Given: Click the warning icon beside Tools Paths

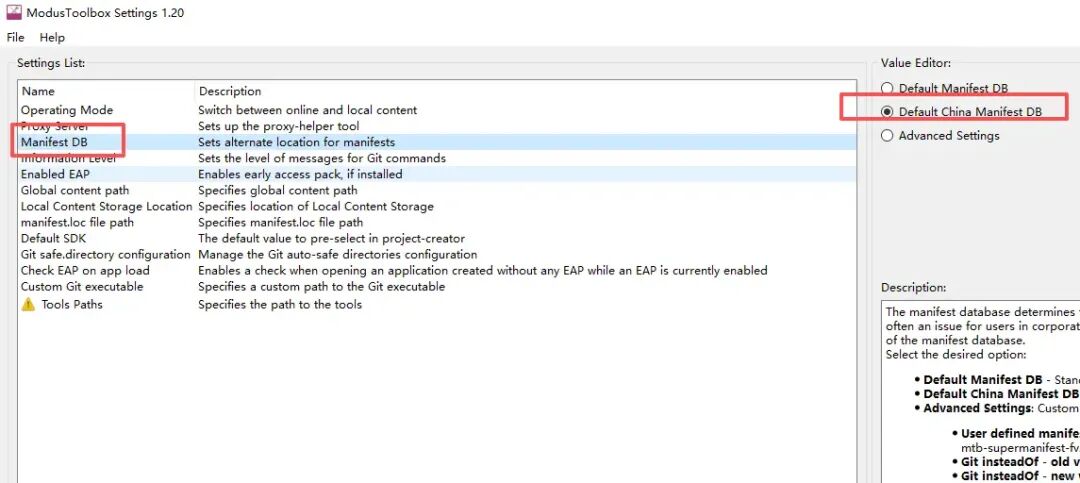Looking at the screenshot, I should click(x=28, y=305).
